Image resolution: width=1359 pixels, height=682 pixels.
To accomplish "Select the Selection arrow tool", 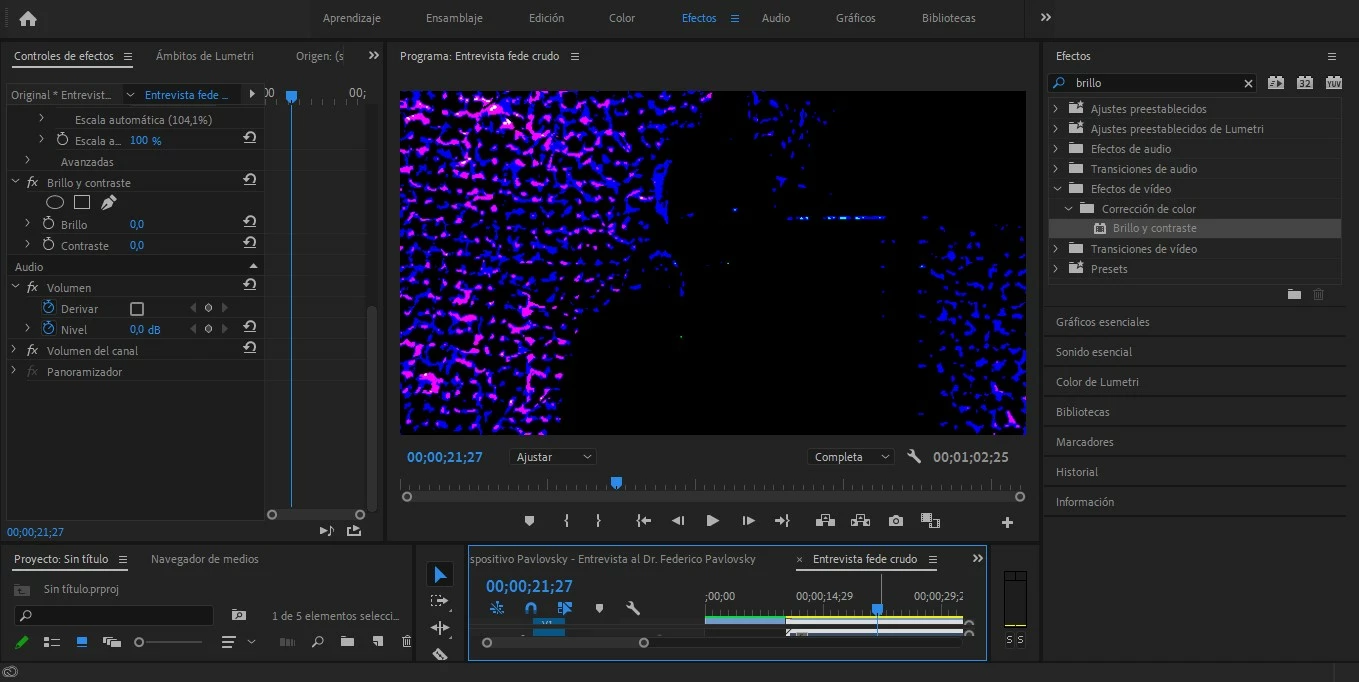I will [439, 574].
